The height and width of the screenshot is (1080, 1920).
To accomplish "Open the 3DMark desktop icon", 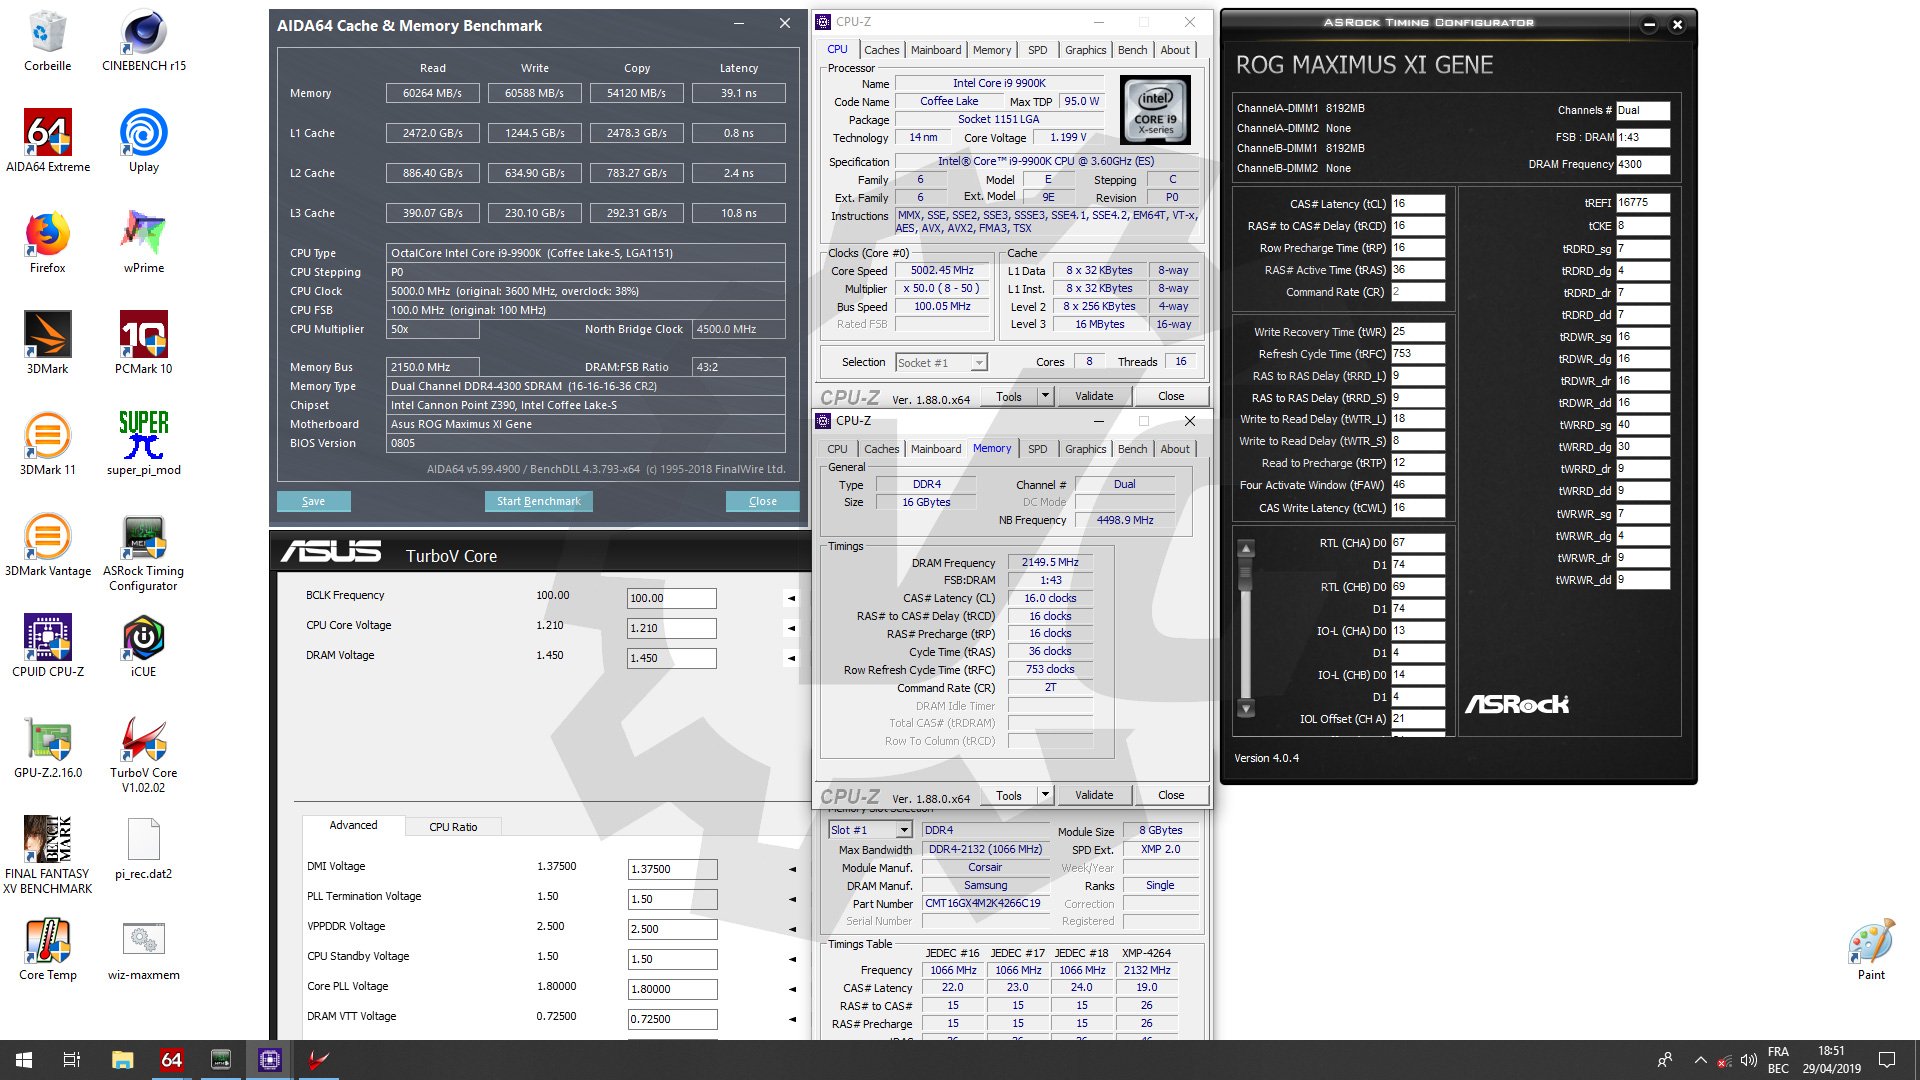I will coord(47,343).
